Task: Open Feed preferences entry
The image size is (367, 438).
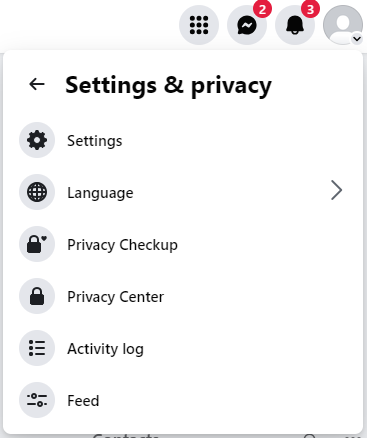Action: coord(183,400)
